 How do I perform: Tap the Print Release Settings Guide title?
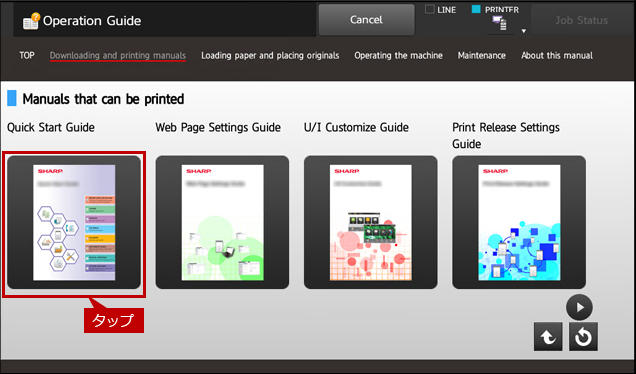click(x=506, y=135)
